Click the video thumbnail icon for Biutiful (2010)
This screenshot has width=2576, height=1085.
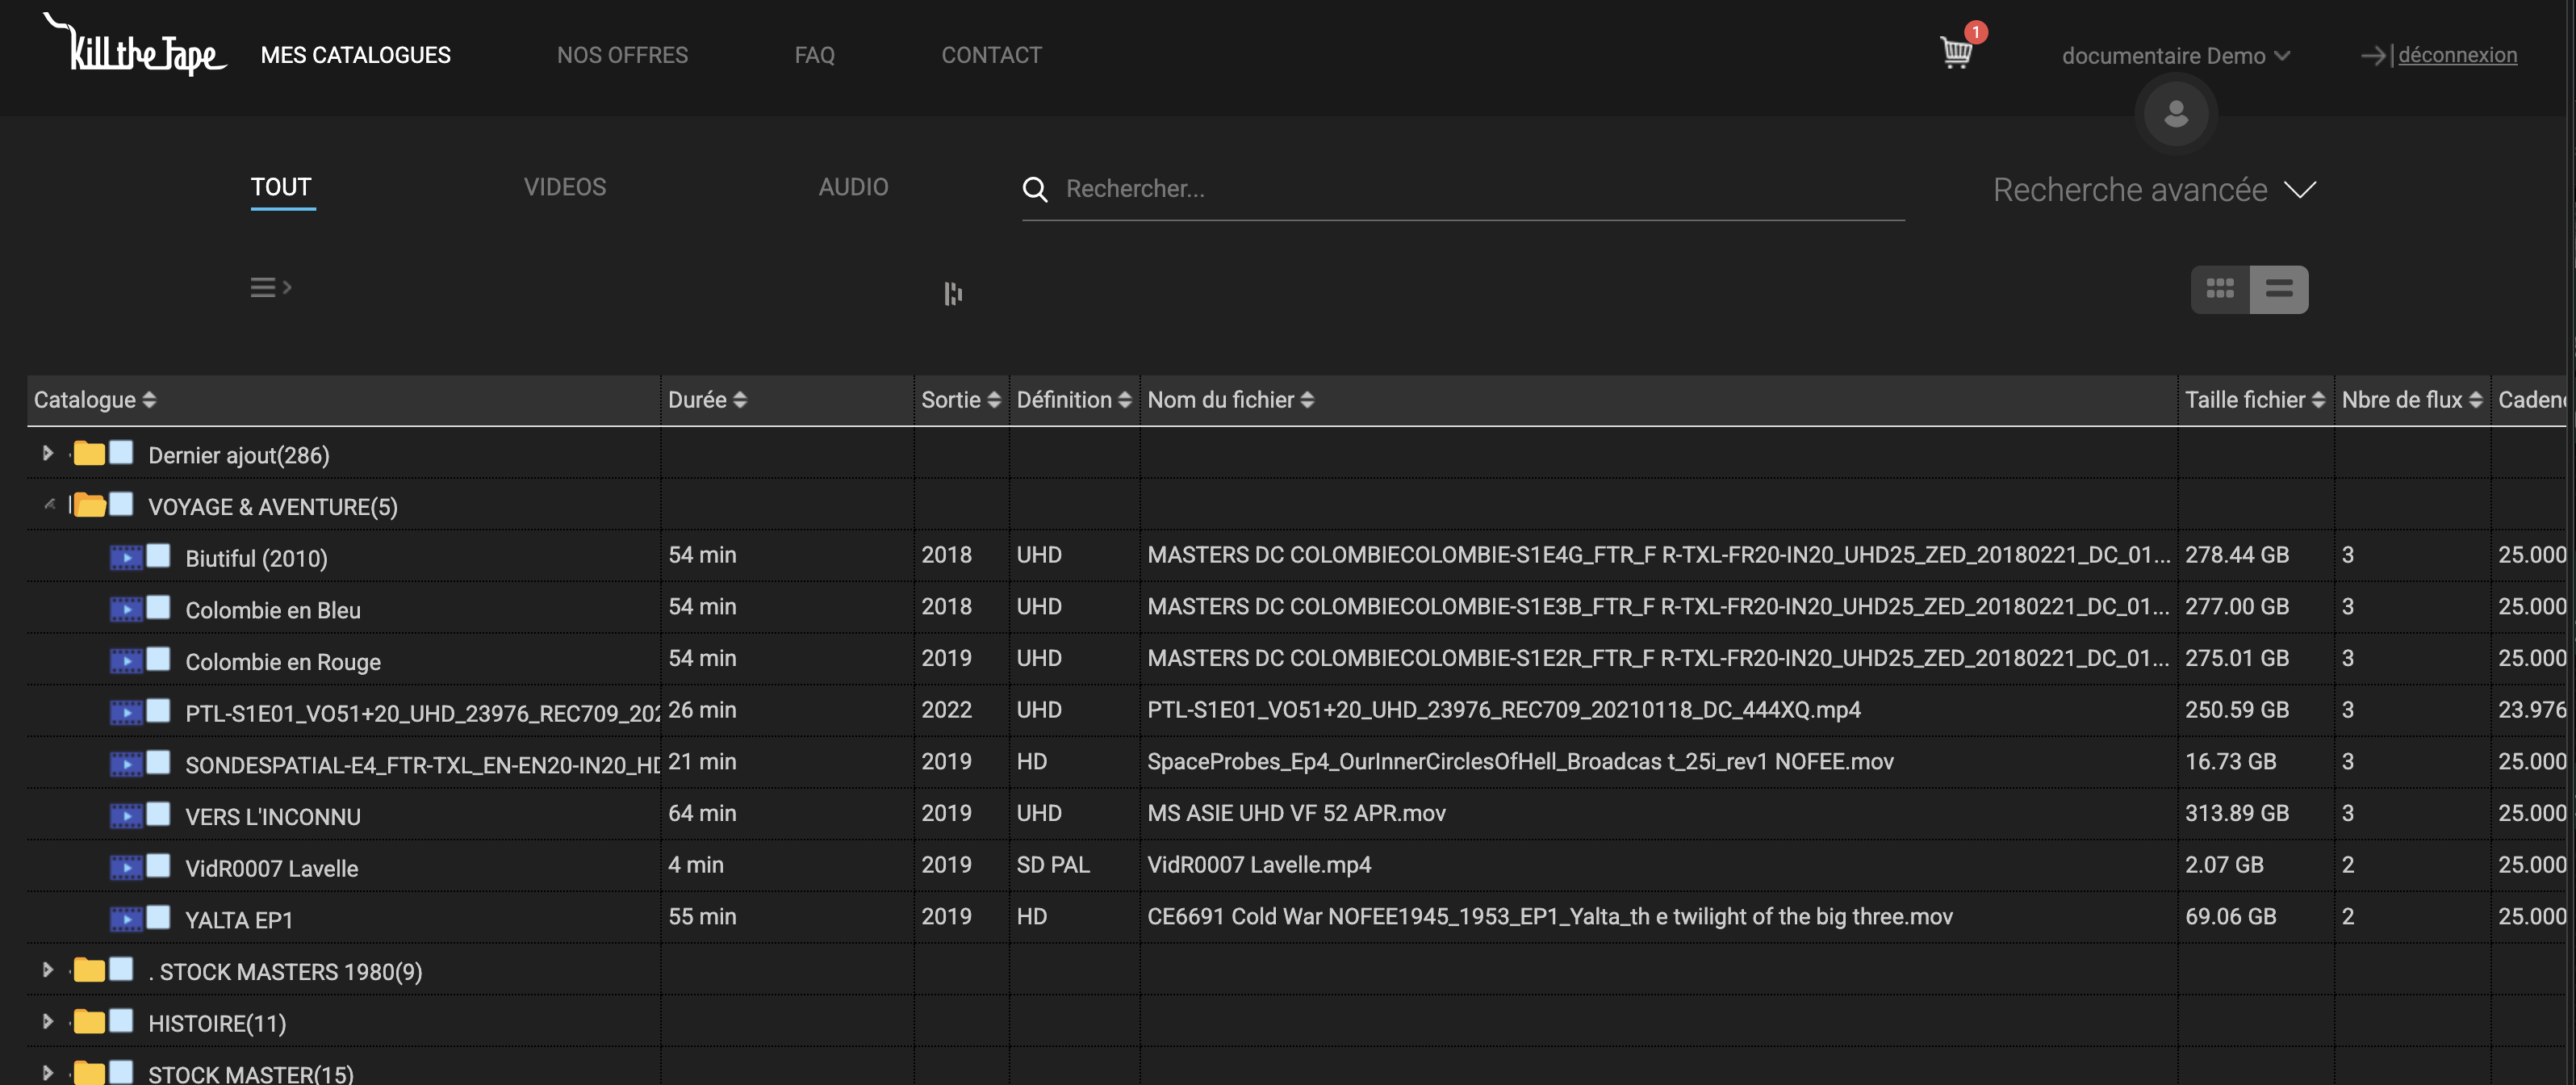click(x=128, y=557)
